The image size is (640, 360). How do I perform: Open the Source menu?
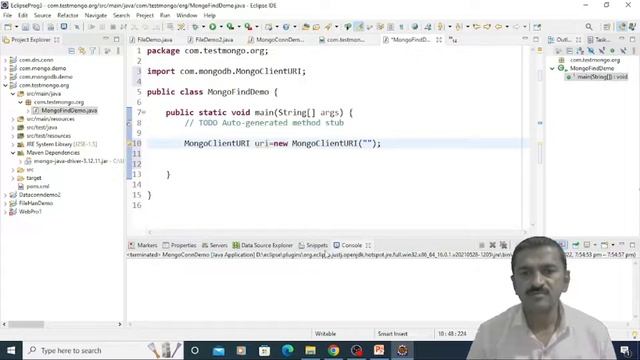(42, 15)
